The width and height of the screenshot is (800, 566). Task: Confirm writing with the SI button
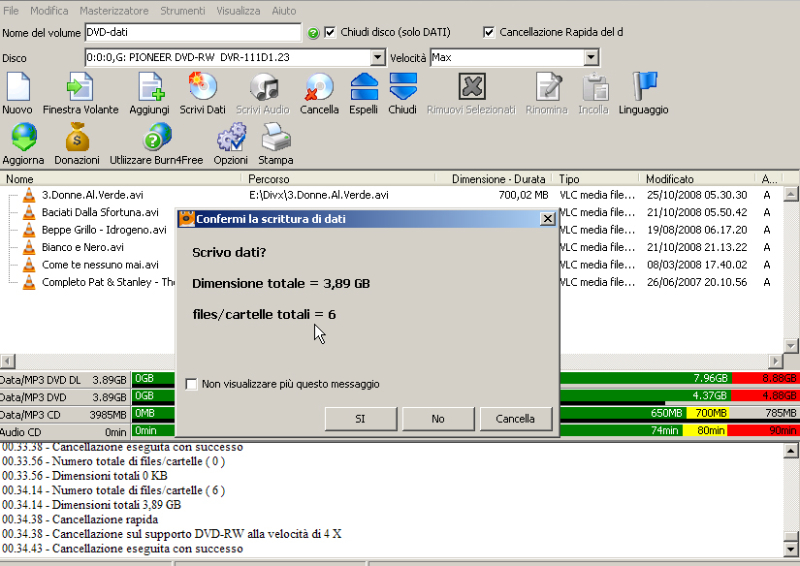pos(361,419)
